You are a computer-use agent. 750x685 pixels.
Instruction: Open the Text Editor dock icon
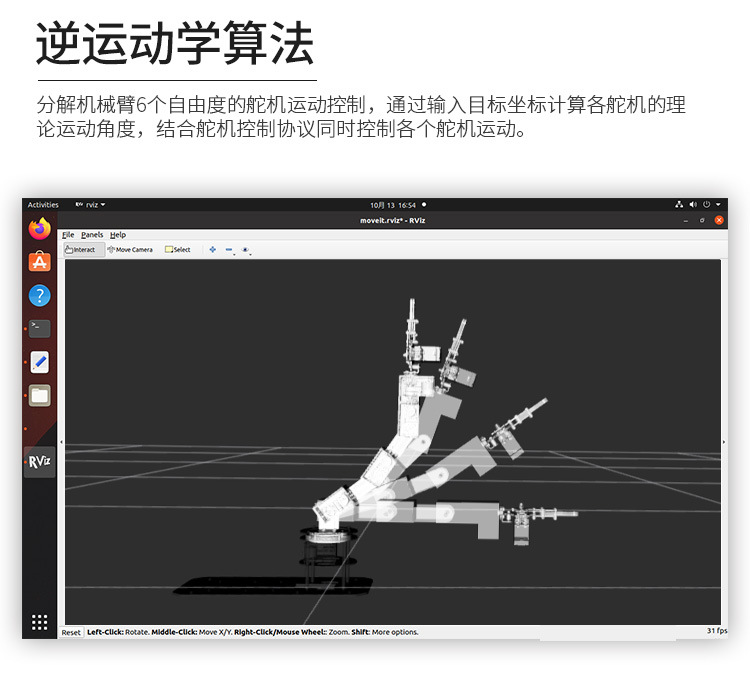tap(40, 362)
